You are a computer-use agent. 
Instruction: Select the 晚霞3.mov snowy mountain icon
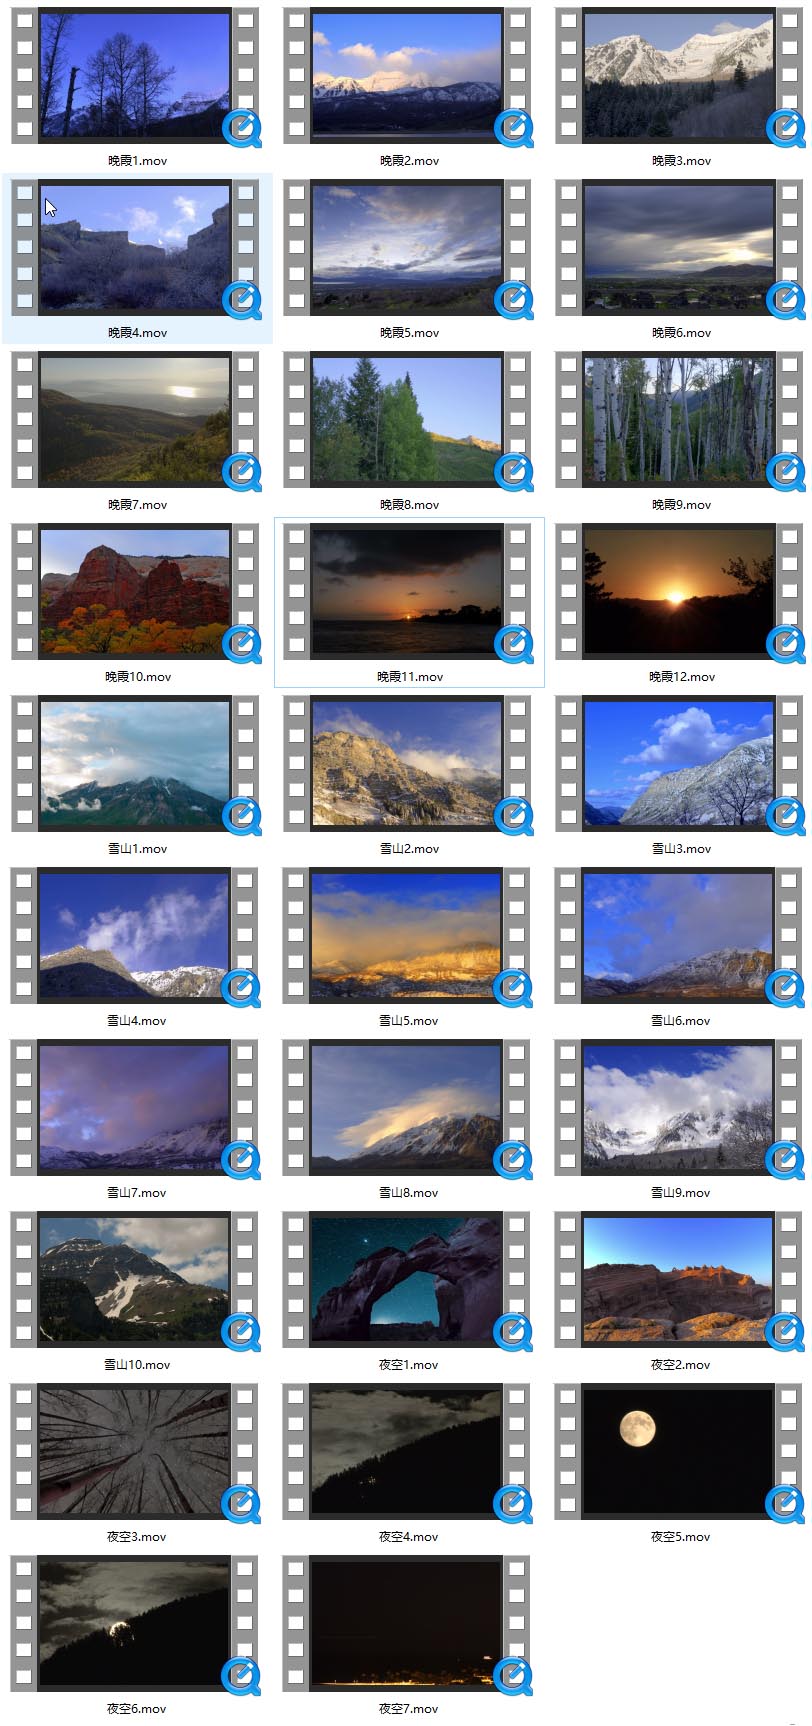pyautogui.click(x=679, y=76)
